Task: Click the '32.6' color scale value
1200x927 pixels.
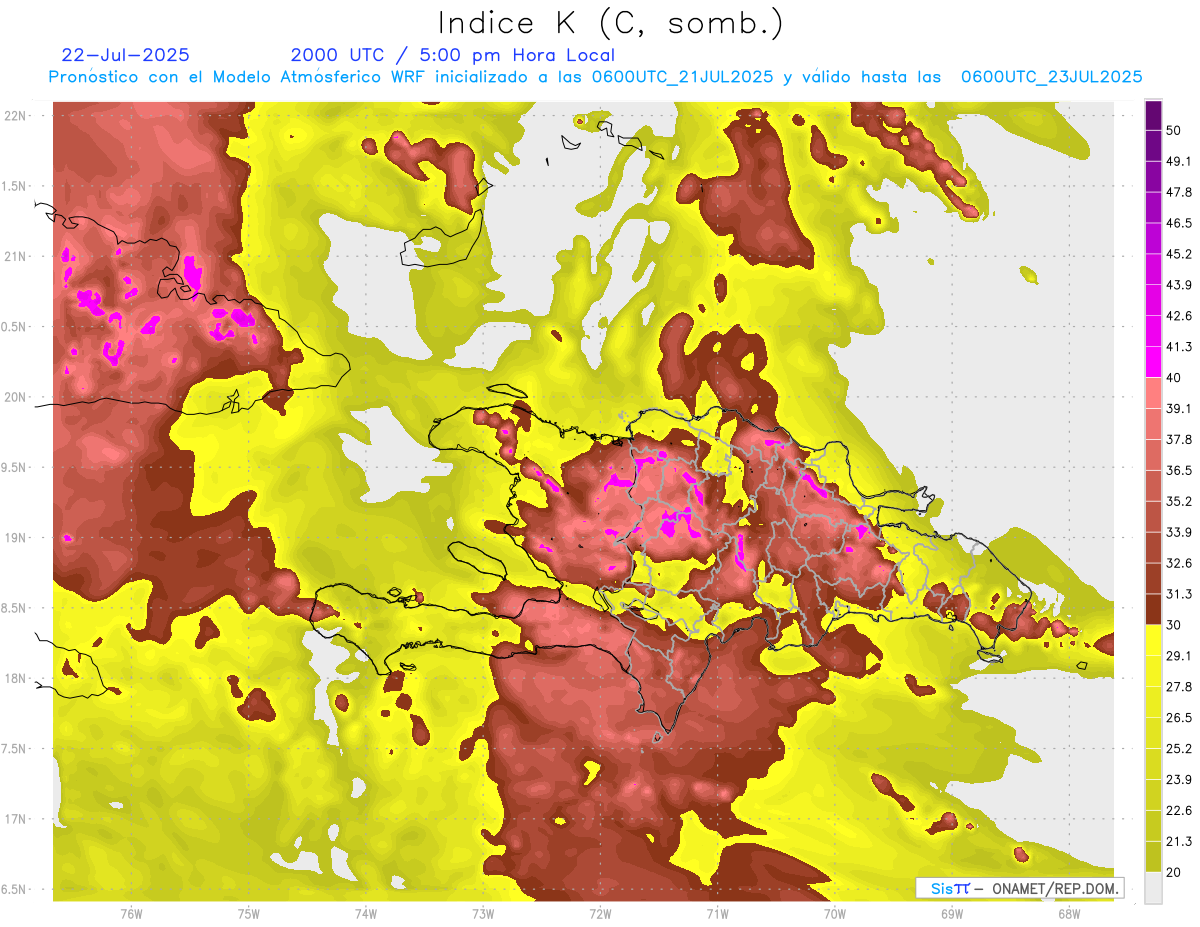Action: point(1179,563)
